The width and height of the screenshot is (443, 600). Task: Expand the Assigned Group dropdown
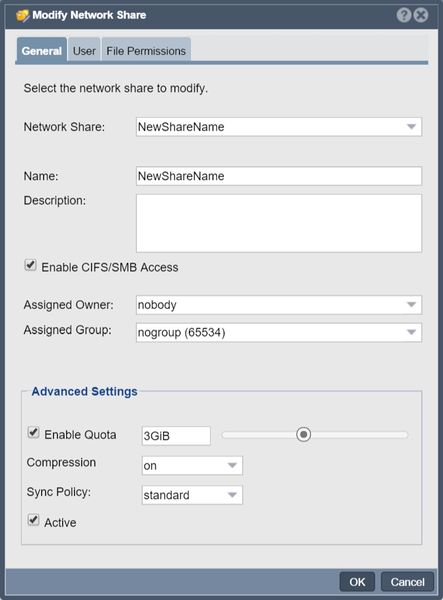click(279, 332)
